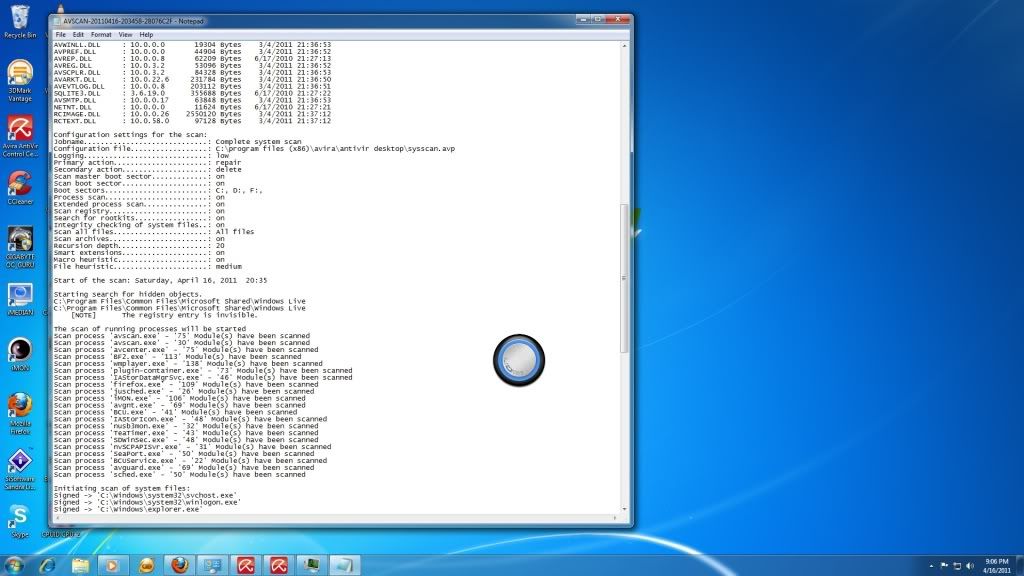Switch to Firefox in the taskbar
1024x576 pixels.
click(x=180, y=565)
